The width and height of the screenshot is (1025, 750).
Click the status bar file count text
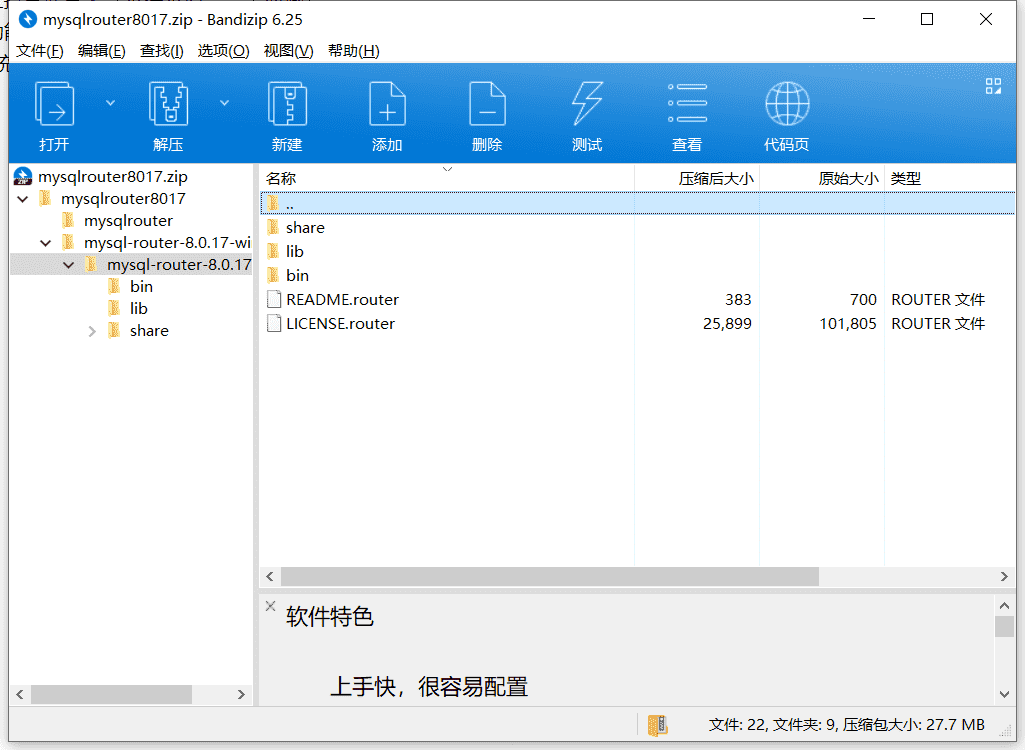847,724
